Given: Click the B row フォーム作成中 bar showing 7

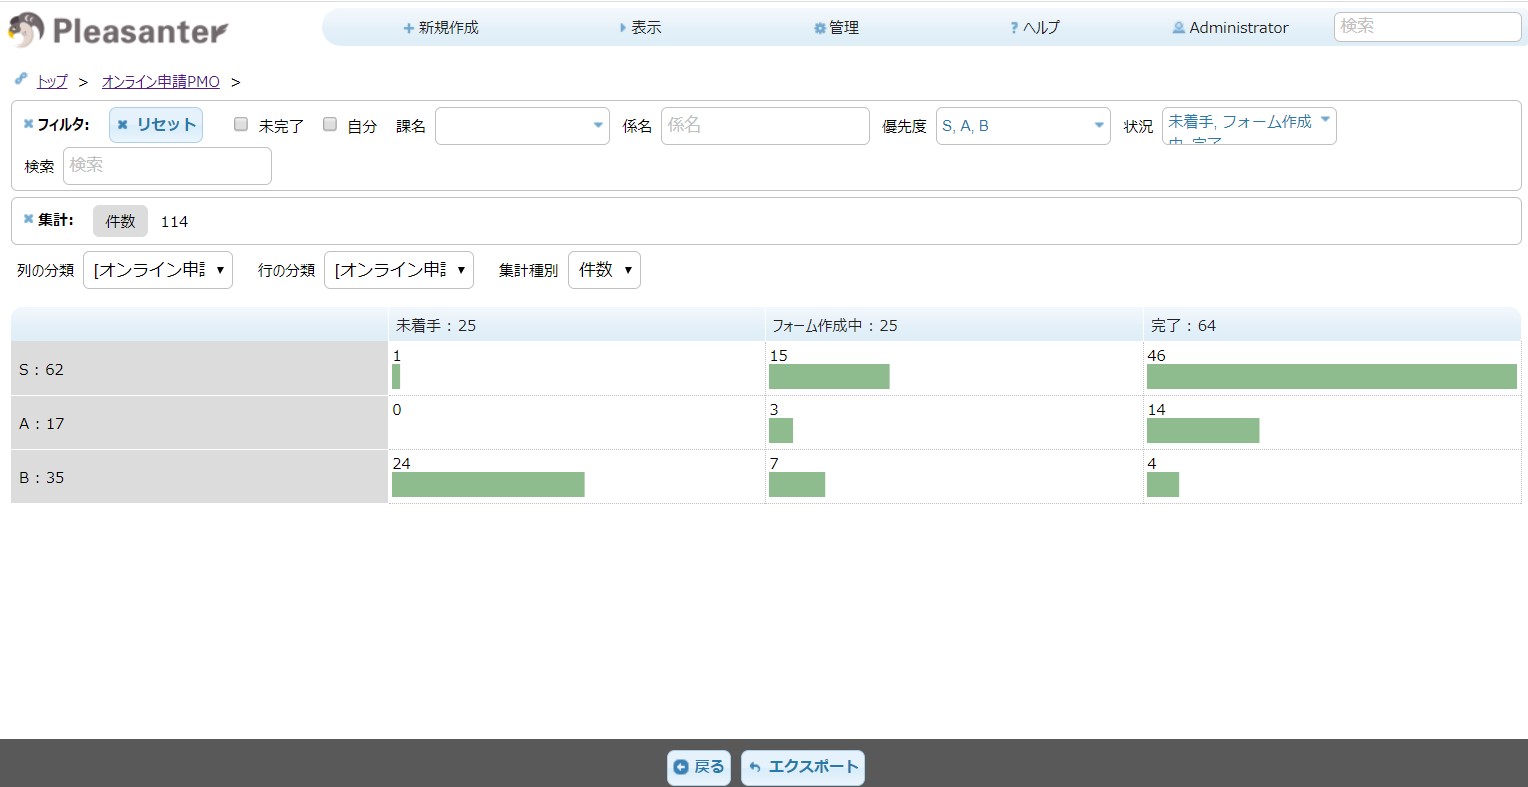Looking at the screenshot, I should point(797,484).
